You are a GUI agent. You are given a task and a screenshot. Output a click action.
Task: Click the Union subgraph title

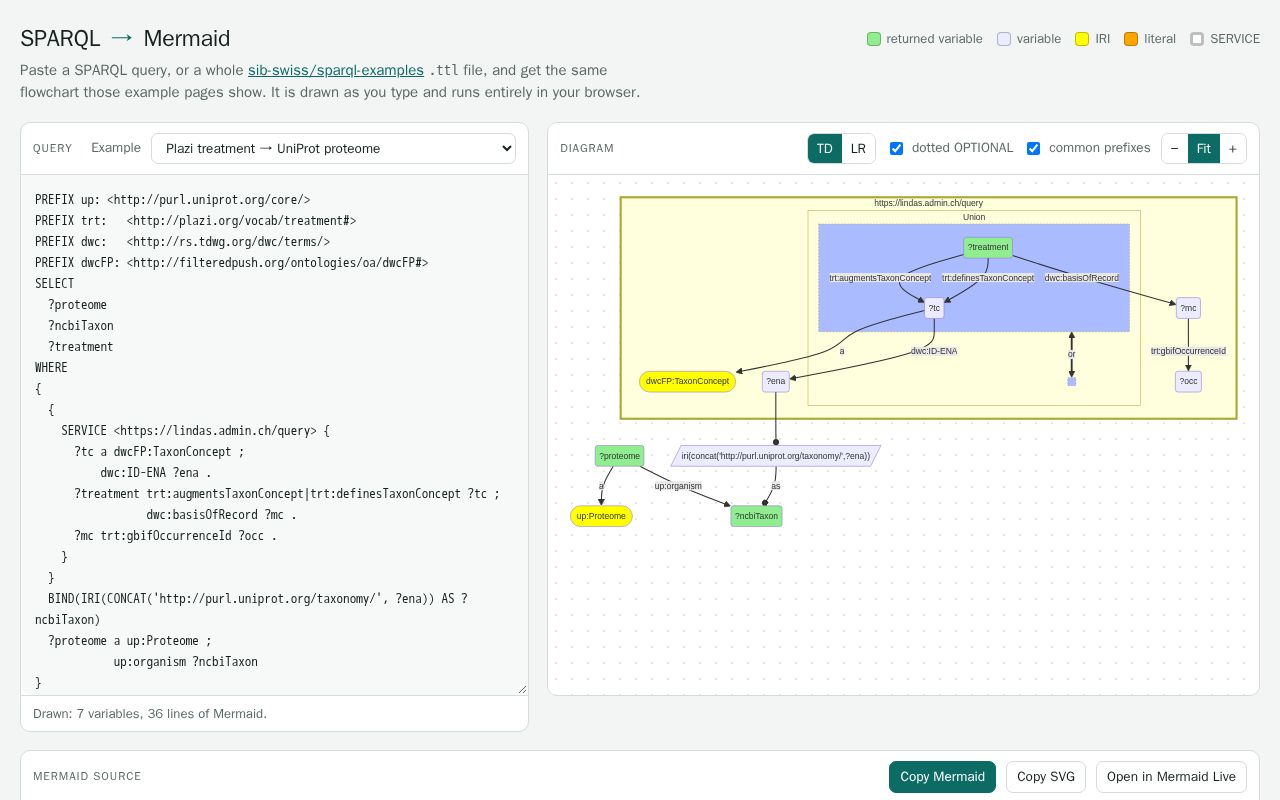point(974,217)
